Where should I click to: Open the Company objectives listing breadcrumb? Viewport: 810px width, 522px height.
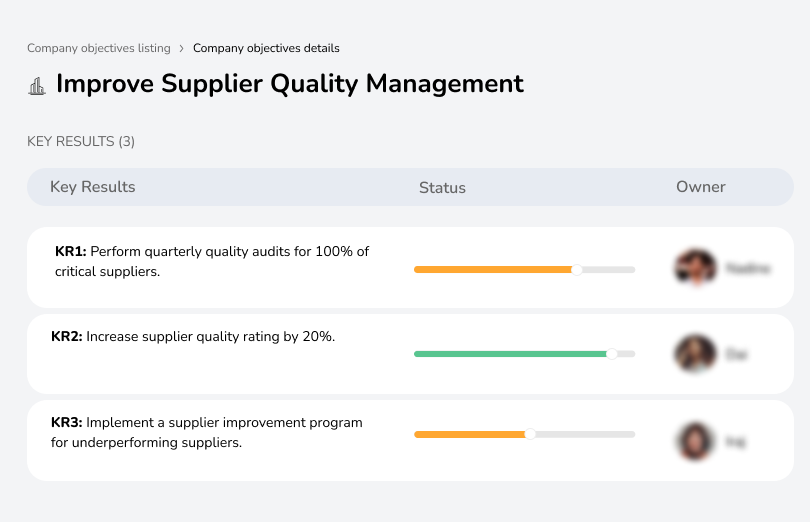99,48
